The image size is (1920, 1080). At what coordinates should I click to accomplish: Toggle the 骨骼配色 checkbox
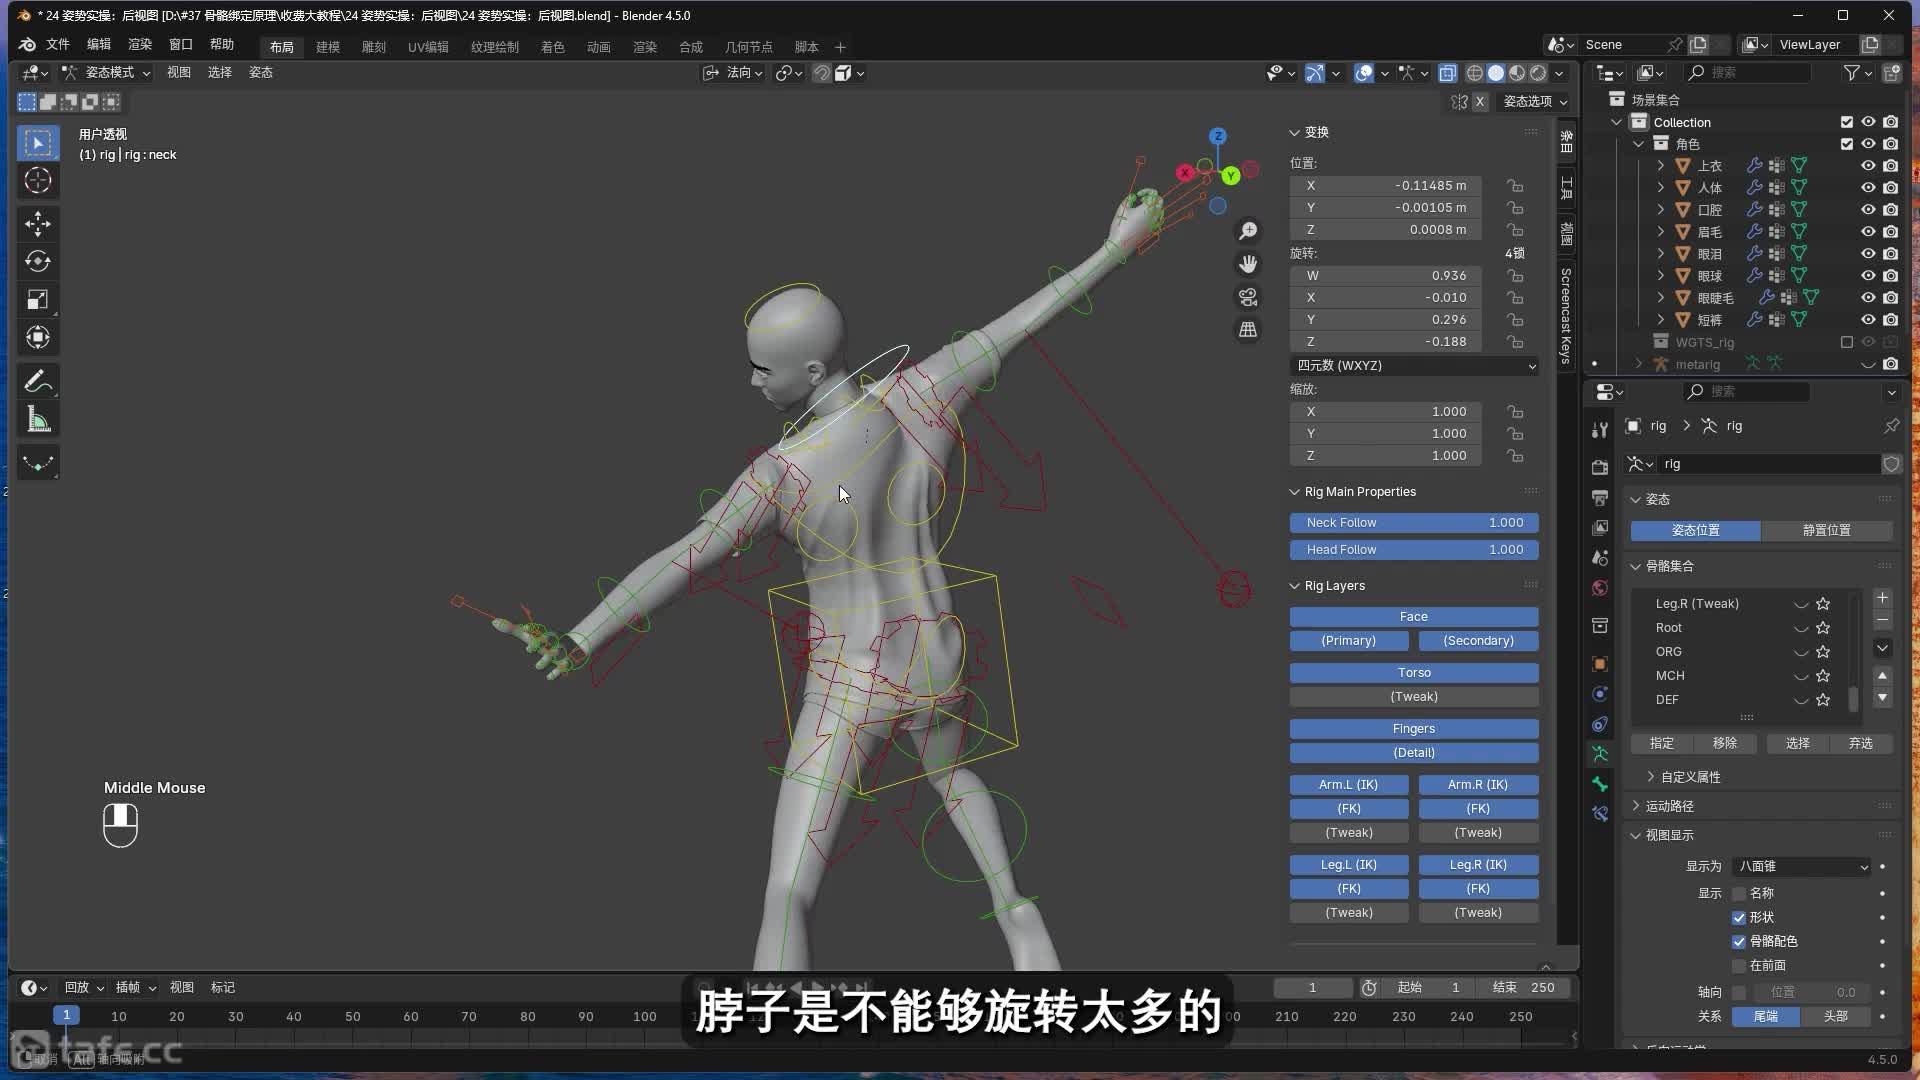pos(1739,942)
